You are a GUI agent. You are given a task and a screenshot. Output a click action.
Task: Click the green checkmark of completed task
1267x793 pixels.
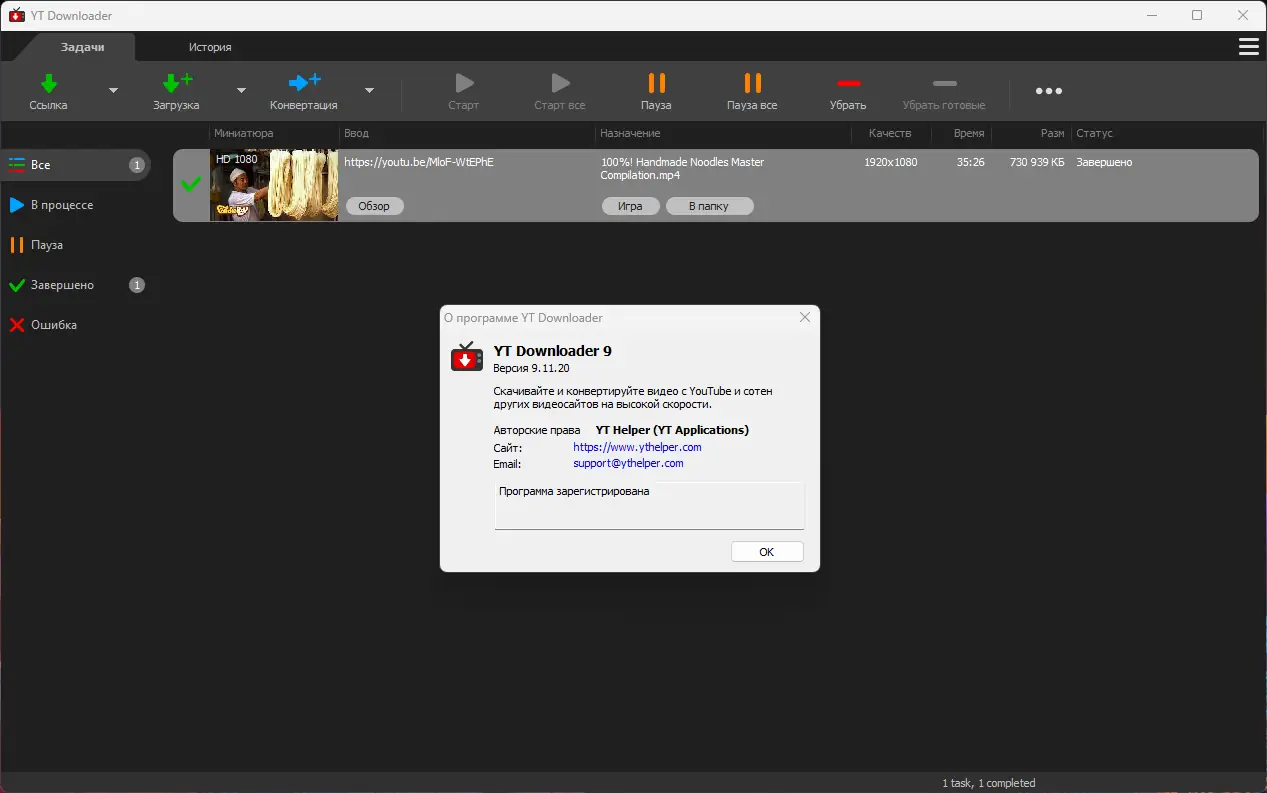190,184
